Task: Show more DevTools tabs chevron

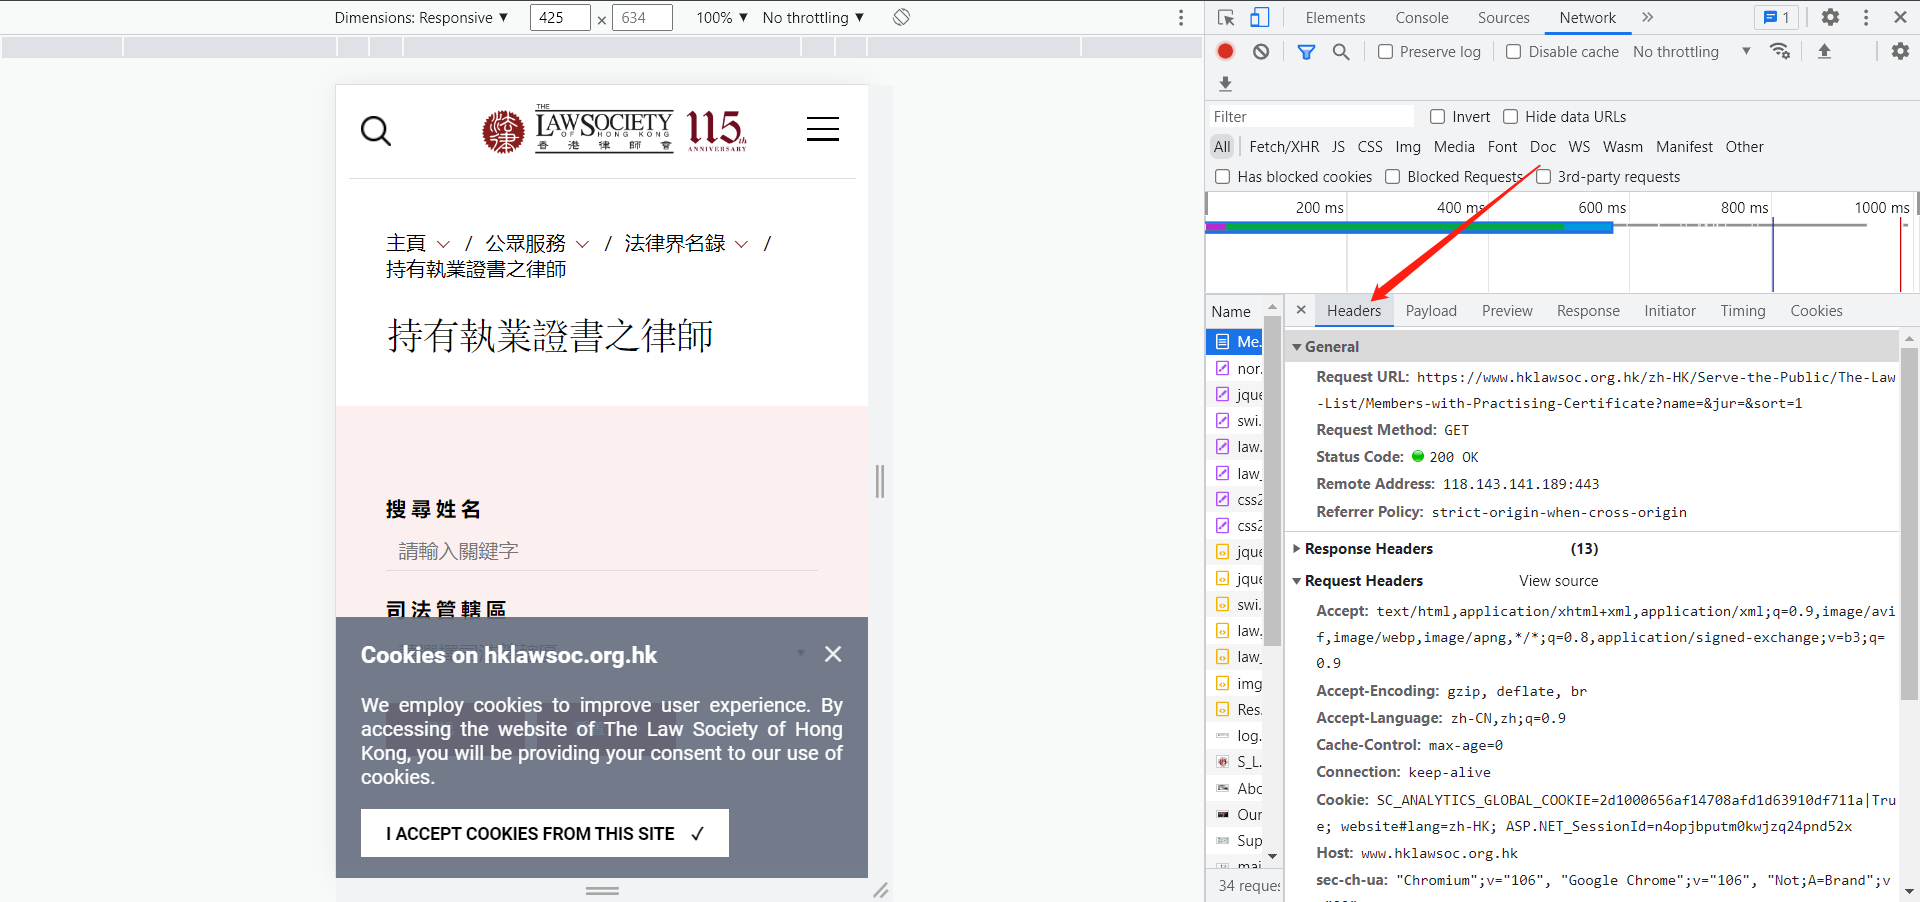Action: click(1648, 17)
